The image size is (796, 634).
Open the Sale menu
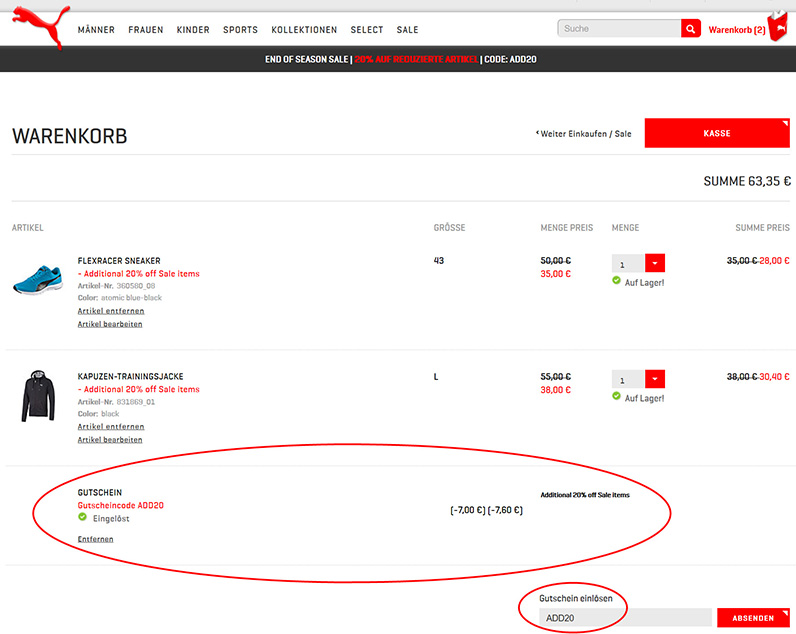pos(408,30)
